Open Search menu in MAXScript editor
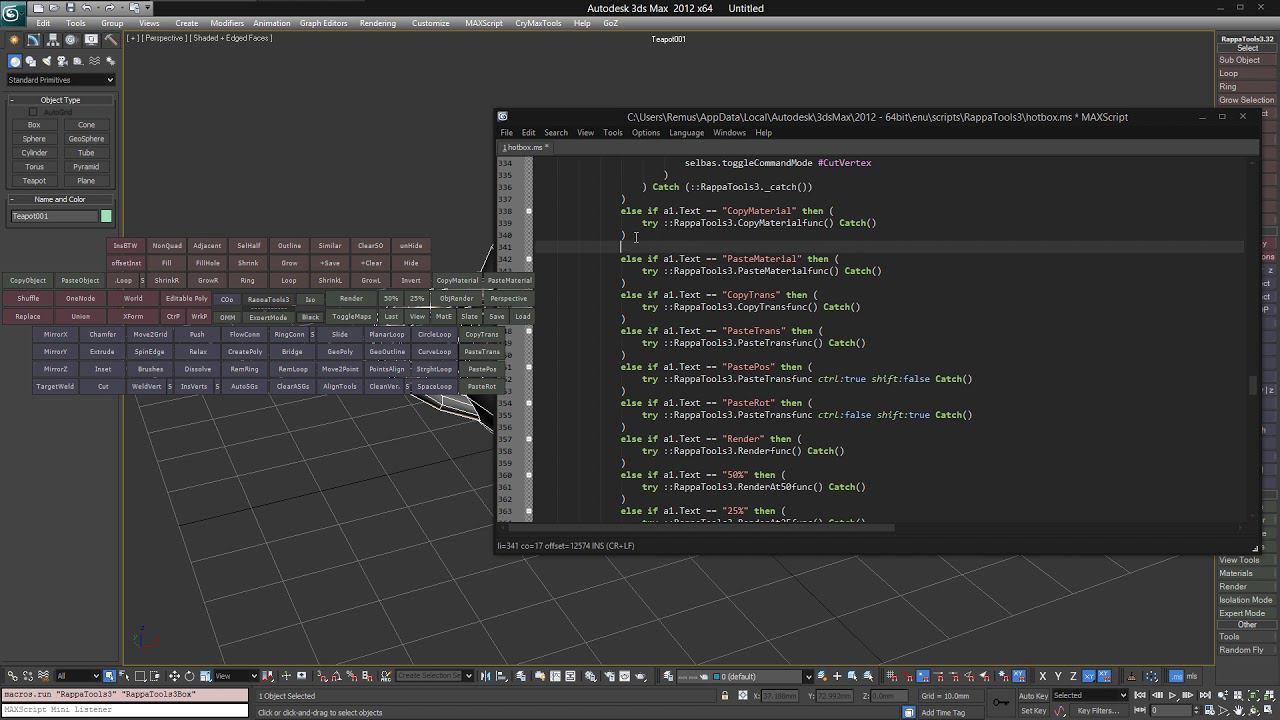The image size is (1280, 720). coord(556,132)
